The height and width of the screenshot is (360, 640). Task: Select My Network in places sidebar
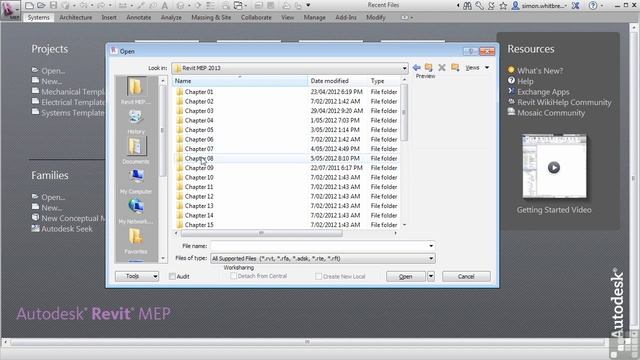pos(136,211)
